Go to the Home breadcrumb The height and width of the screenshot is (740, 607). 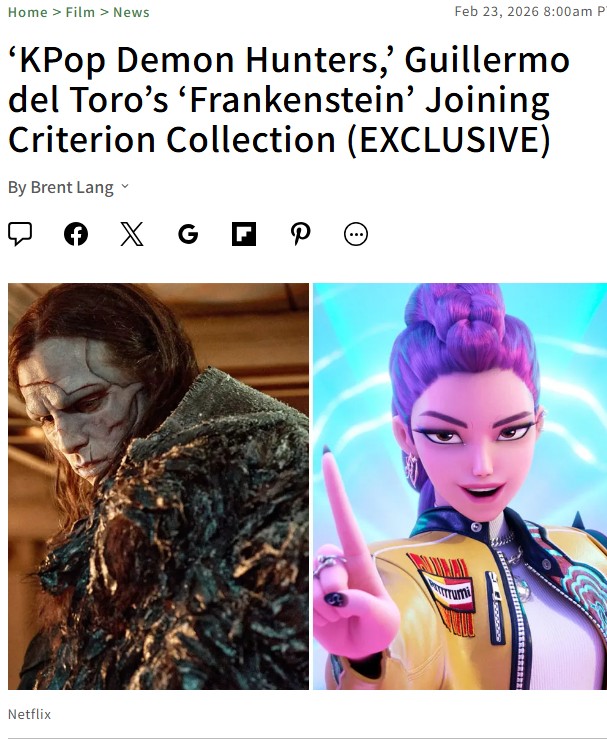(28, 12)
